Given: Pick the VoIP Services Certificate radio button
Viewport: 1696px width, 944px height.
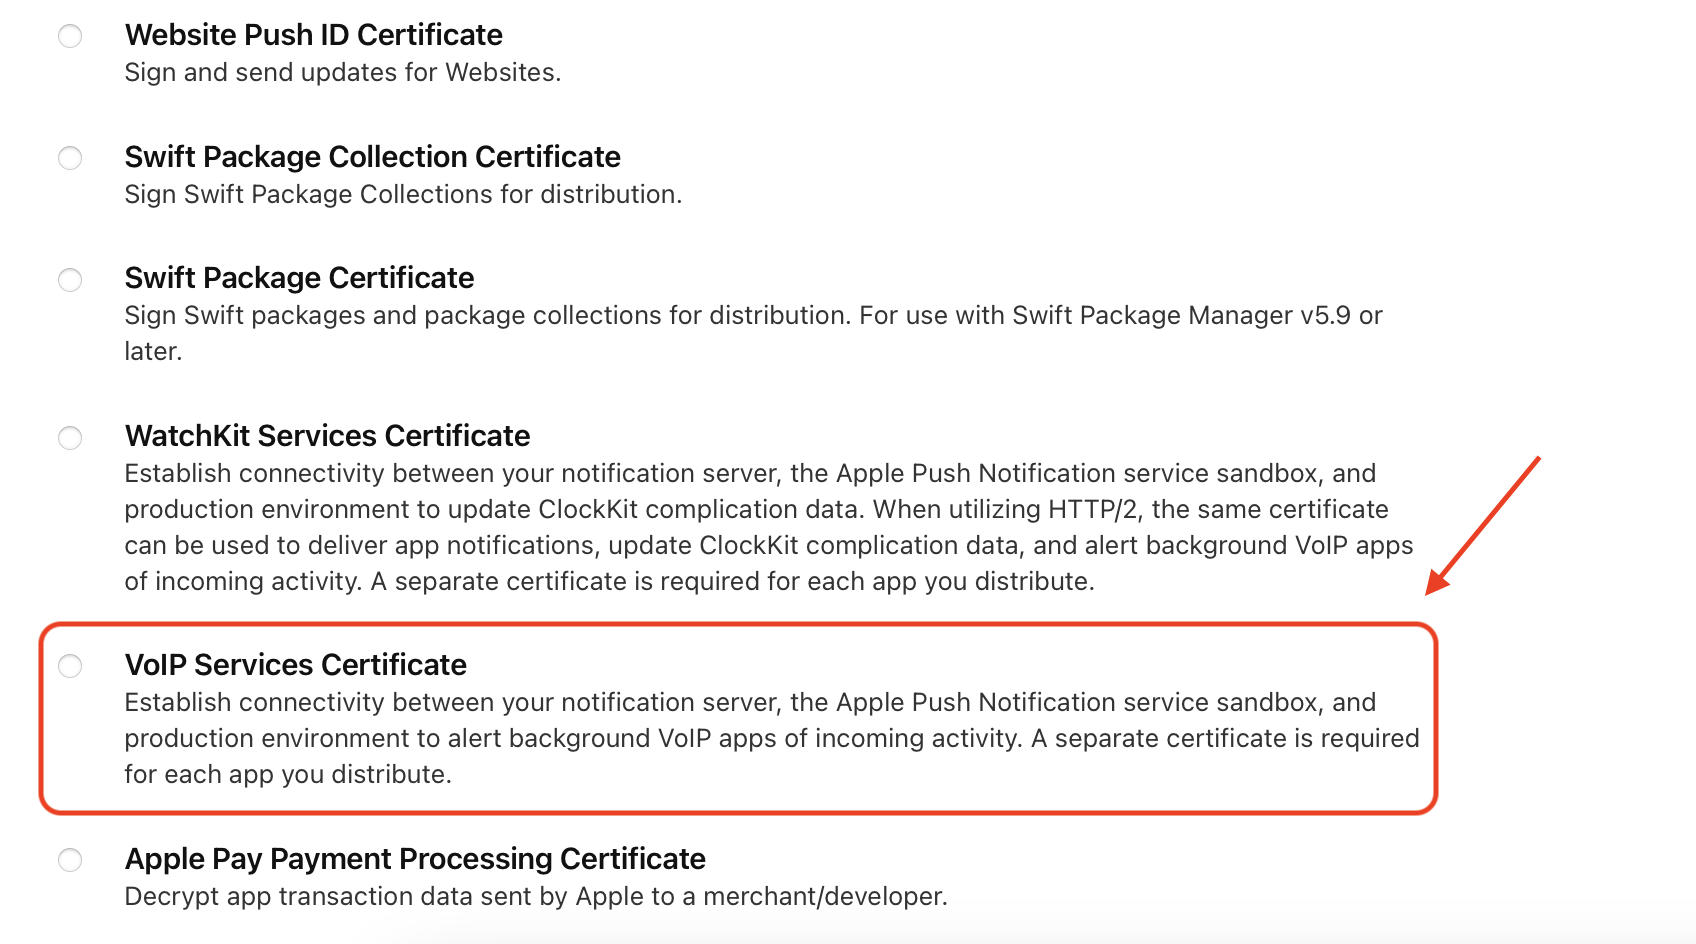Looking at the screenshot, I should point(70,666).
